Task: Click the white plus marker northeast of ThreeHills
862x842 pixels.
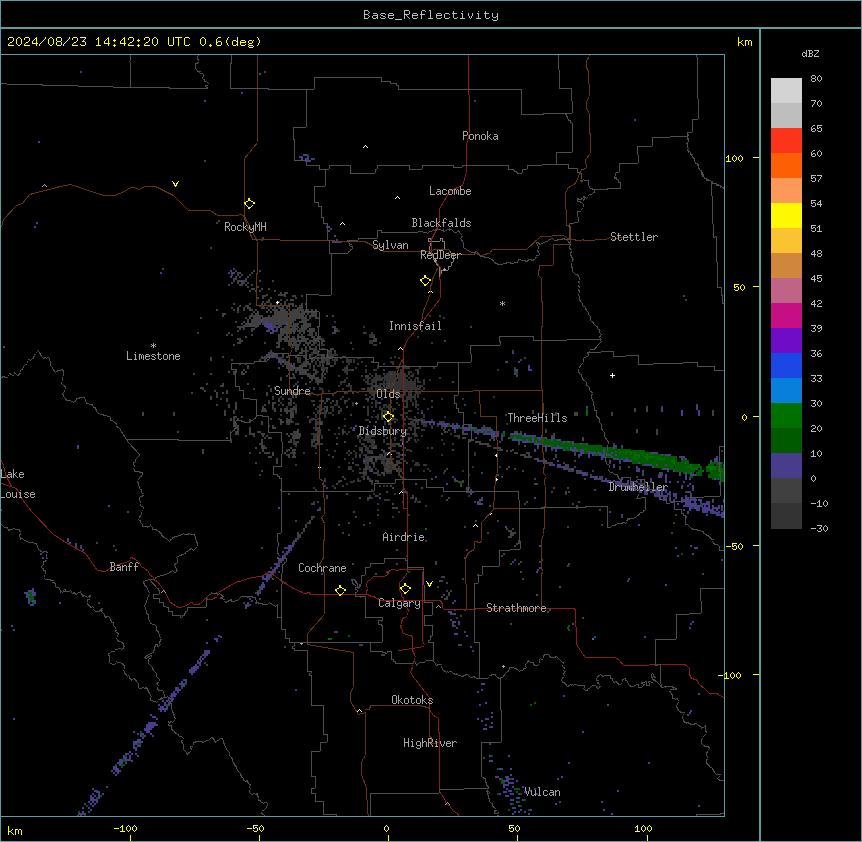Action: click(612, 375)
